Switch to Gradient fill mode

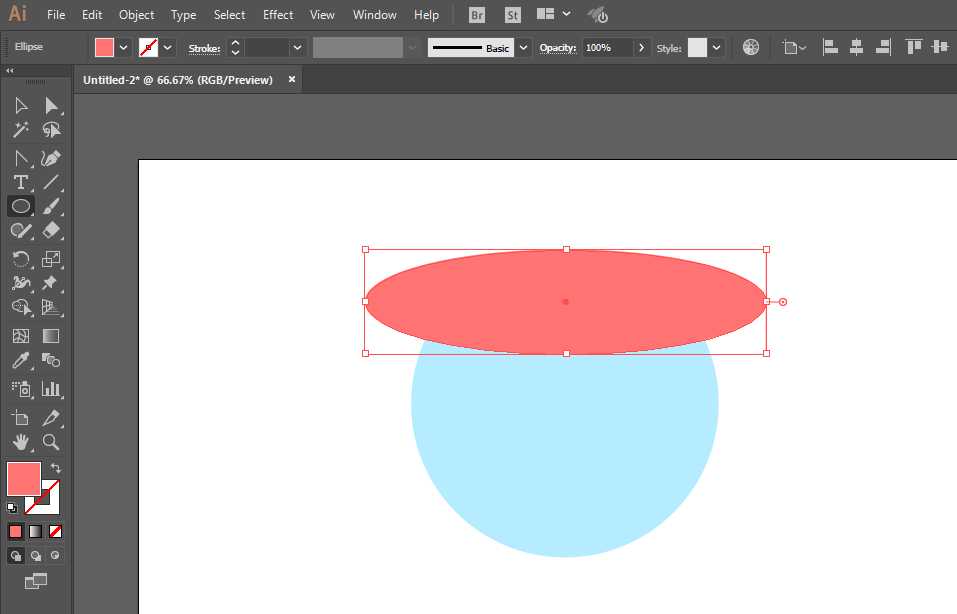click(x=35, y=532)
